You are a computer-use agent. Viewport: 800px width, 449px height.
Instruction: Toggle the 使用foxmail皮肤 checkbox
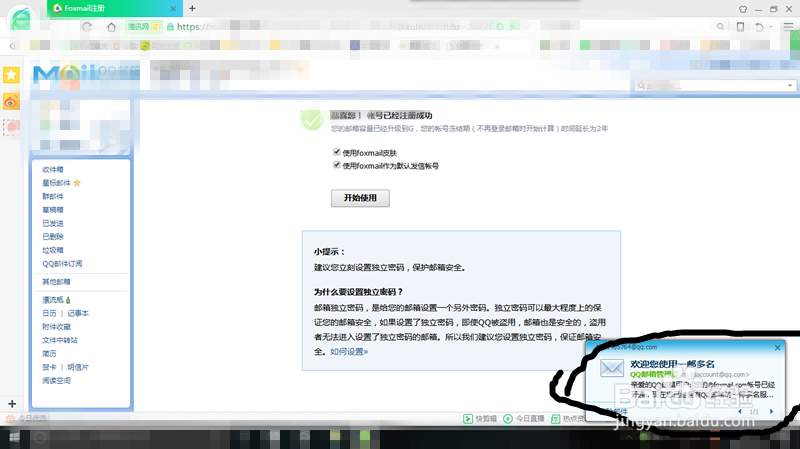337,152
